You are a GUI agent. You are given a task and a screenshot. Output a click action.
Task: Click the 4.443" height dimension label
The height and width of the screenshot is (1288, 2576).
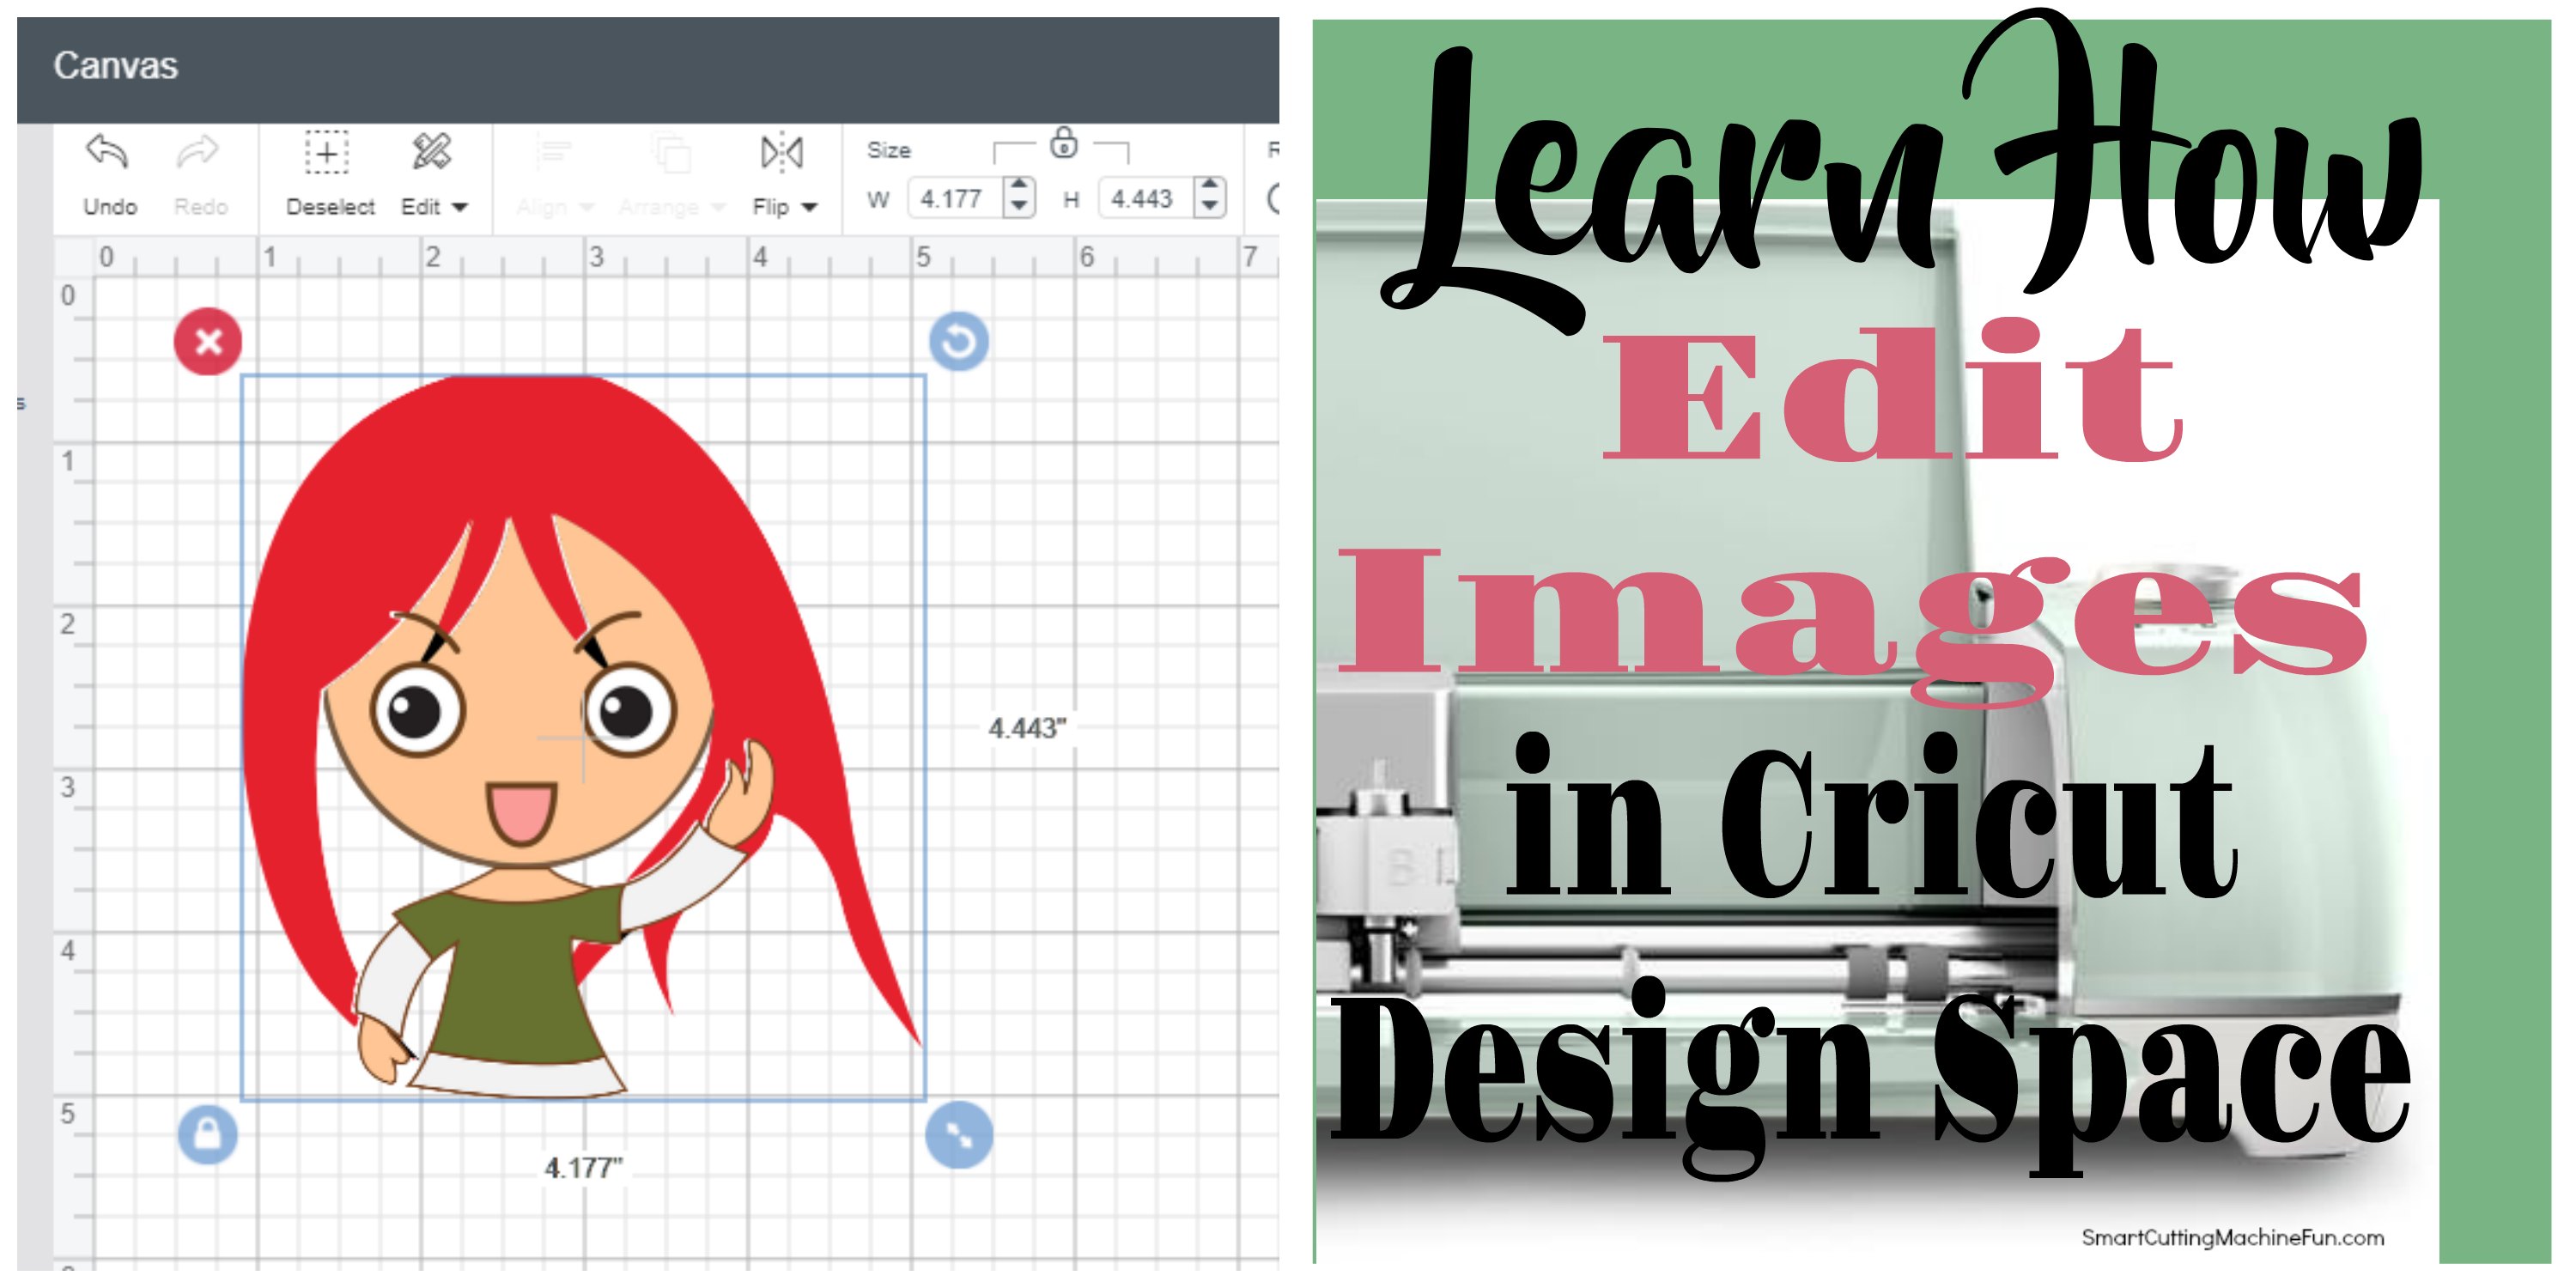click(1027, 728)
